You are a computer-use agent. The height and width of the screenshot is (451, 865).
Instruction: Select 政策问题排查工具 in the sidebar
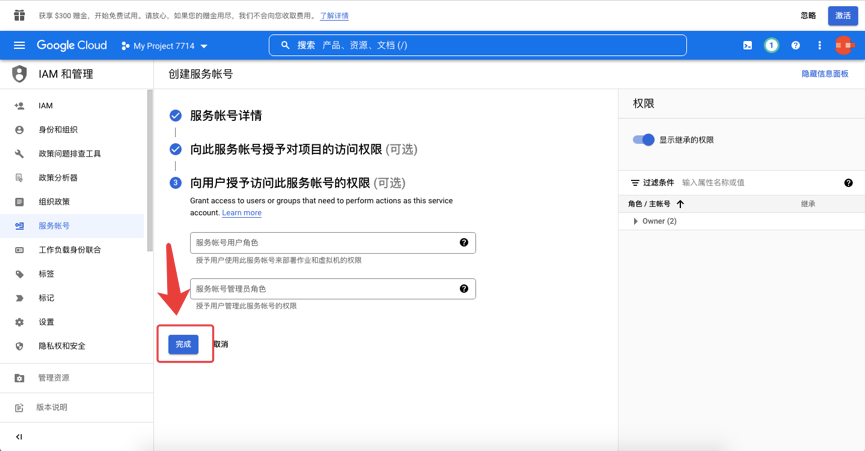pyautogui.click(x=70, y=154)
